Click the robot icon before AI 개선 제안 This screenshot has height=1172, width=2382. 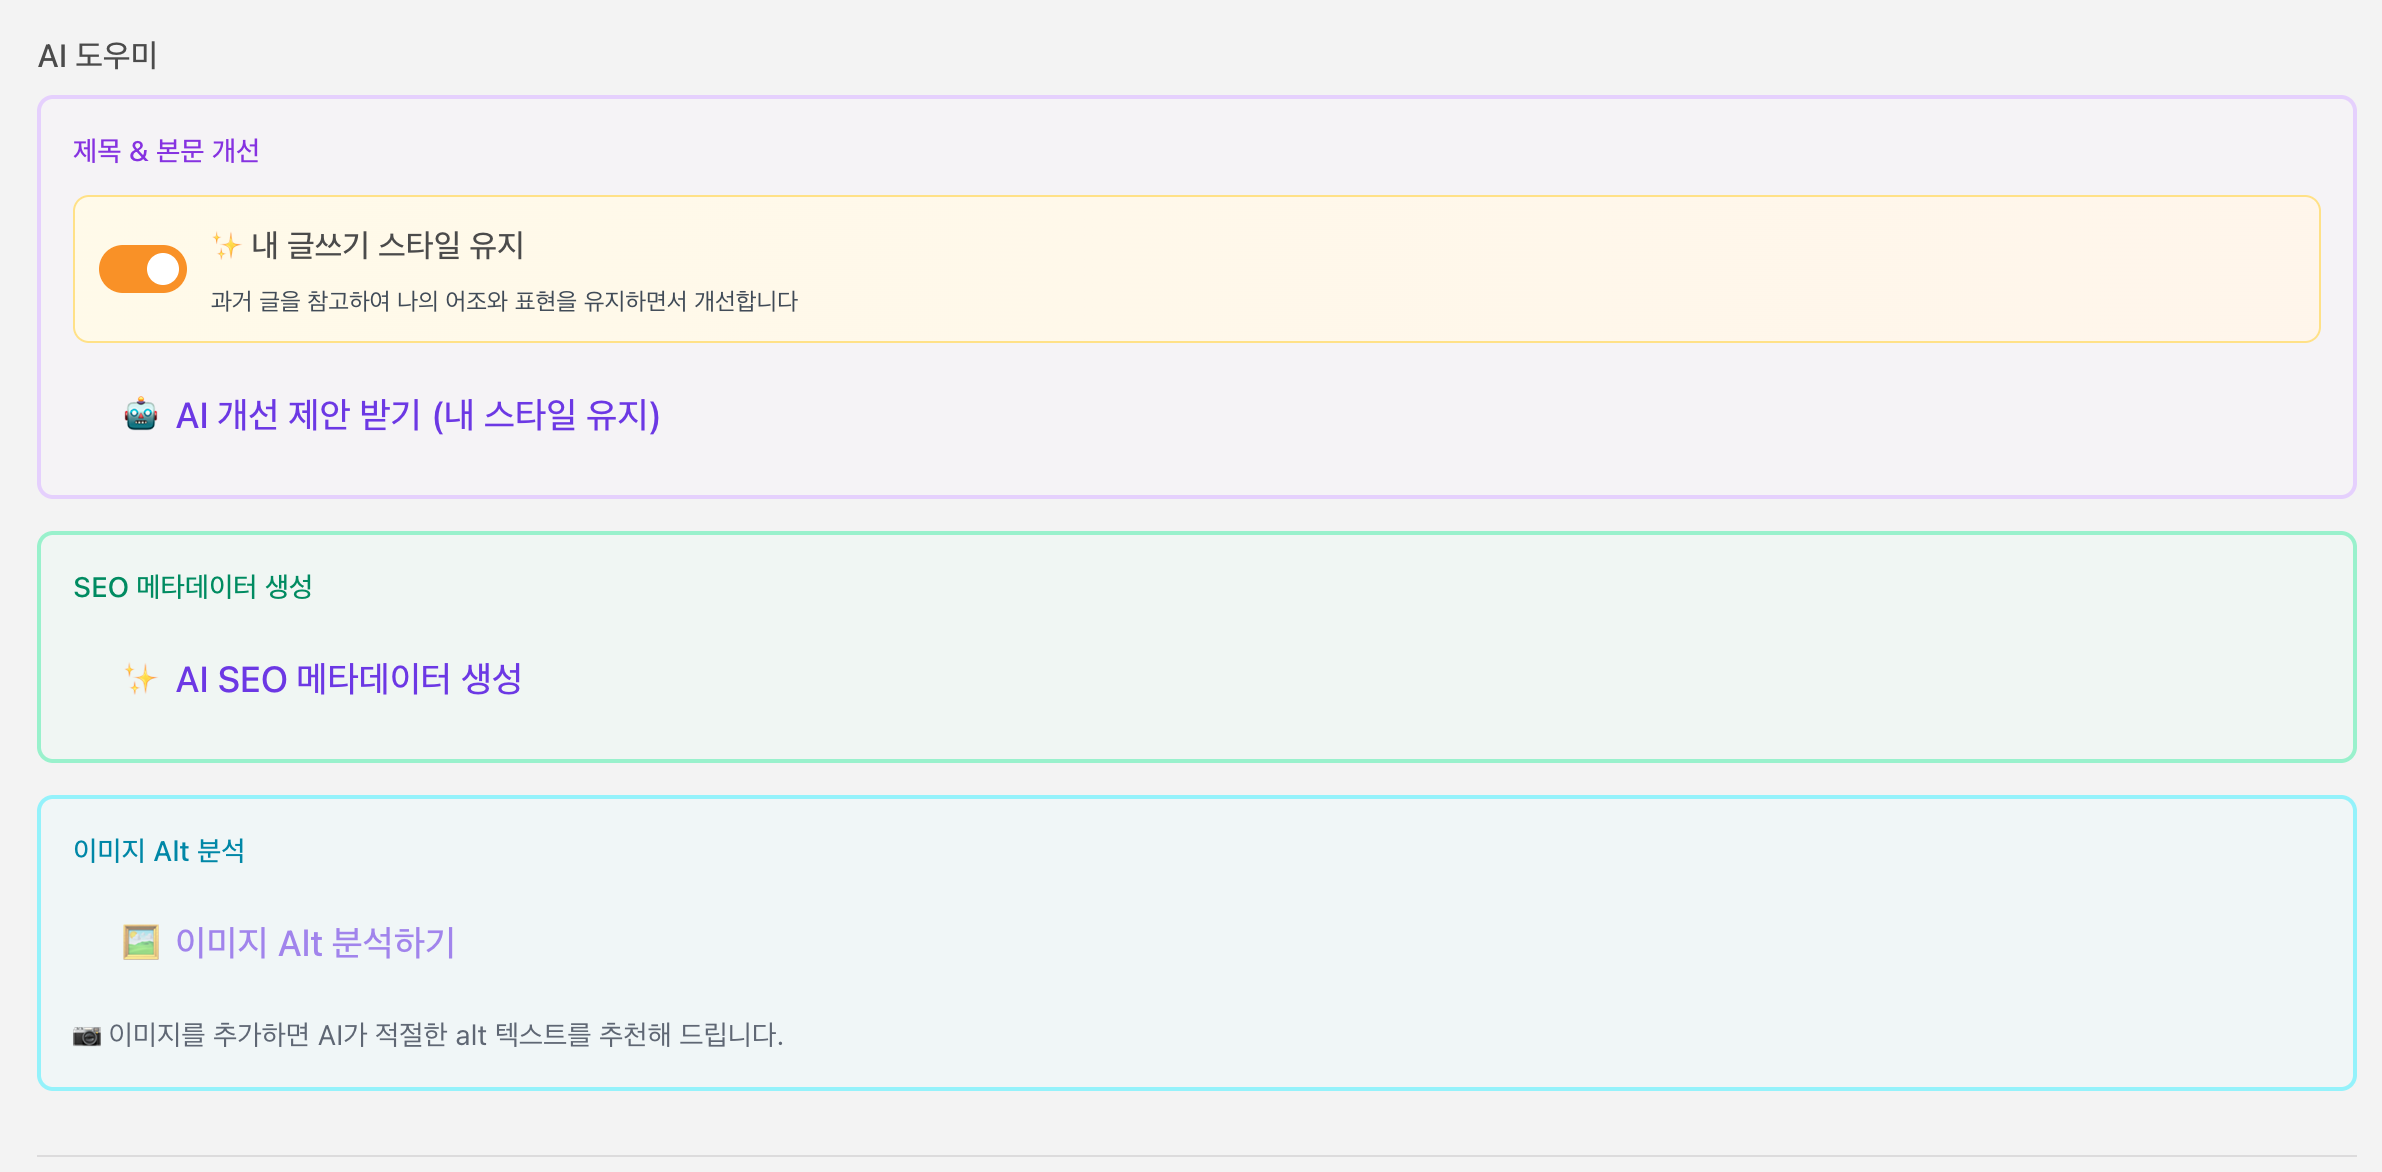tap(141, 414)
